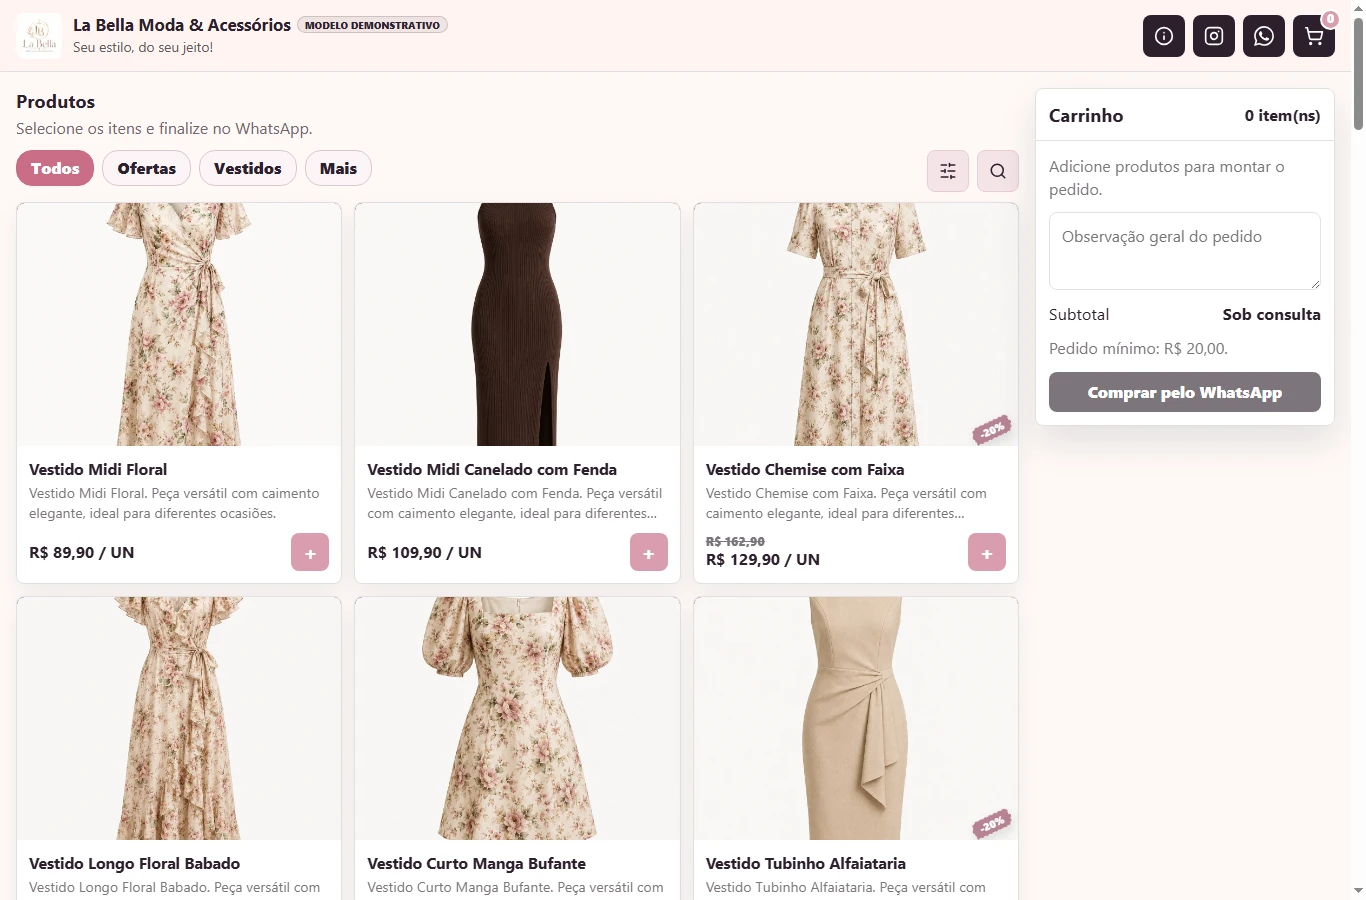The image size is (1366, 900).
Task: Click the Carrinho panel heading
Action: coord(1086,116)
